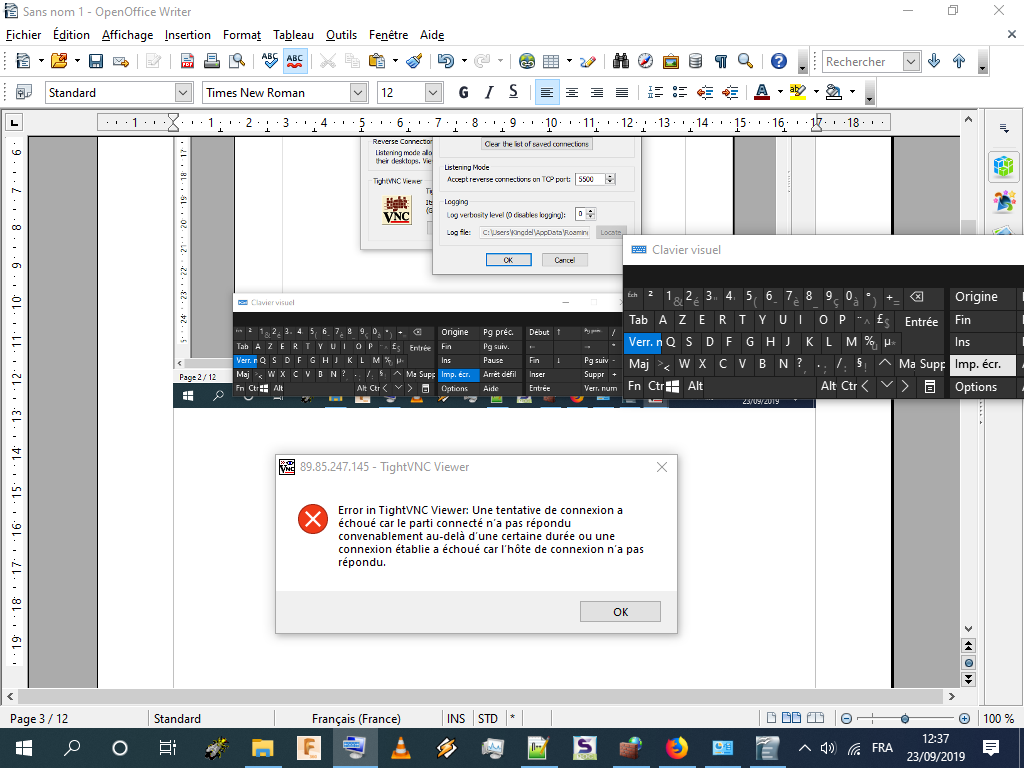This screenshot has width=1024, height=768.
Task: Open the sidebar settings menu icon
Action: (1004, 129)
